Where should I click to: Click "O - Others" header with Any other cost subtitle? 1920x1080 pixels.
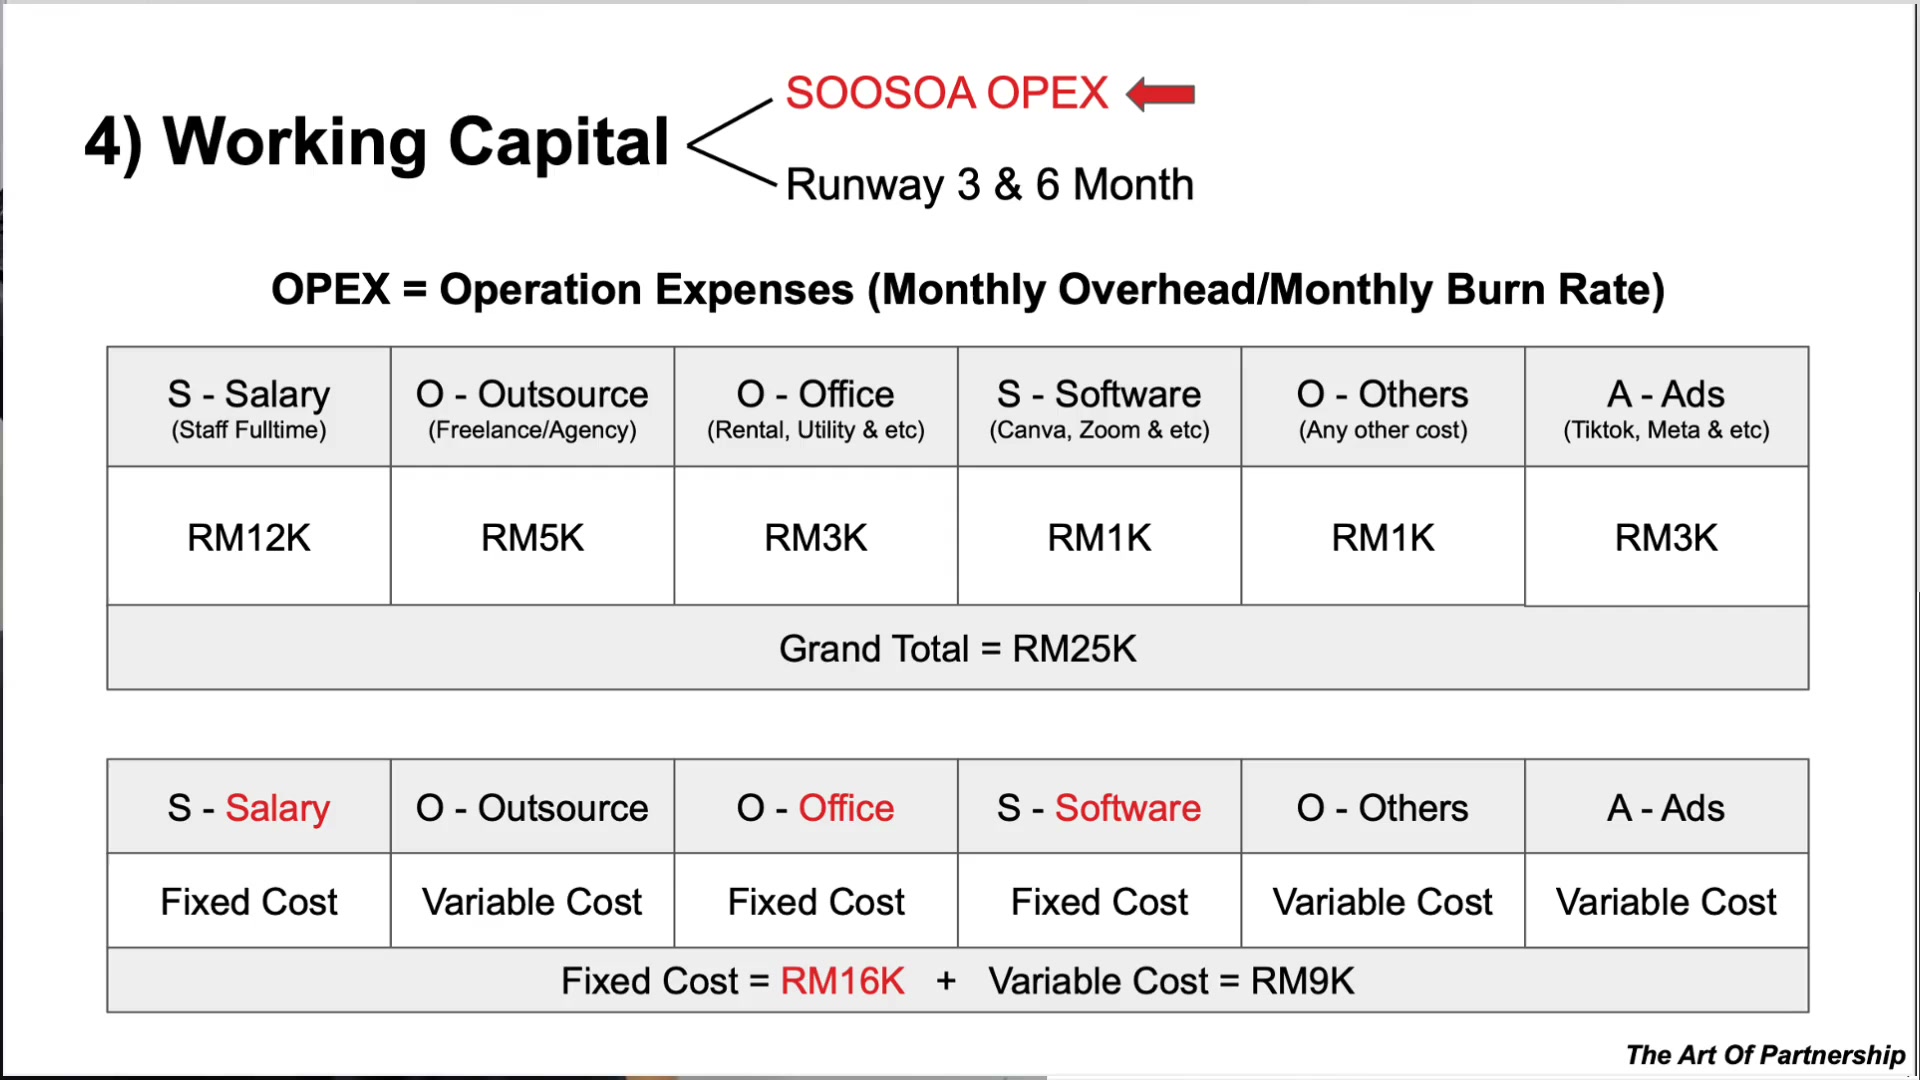(1383, 407)
